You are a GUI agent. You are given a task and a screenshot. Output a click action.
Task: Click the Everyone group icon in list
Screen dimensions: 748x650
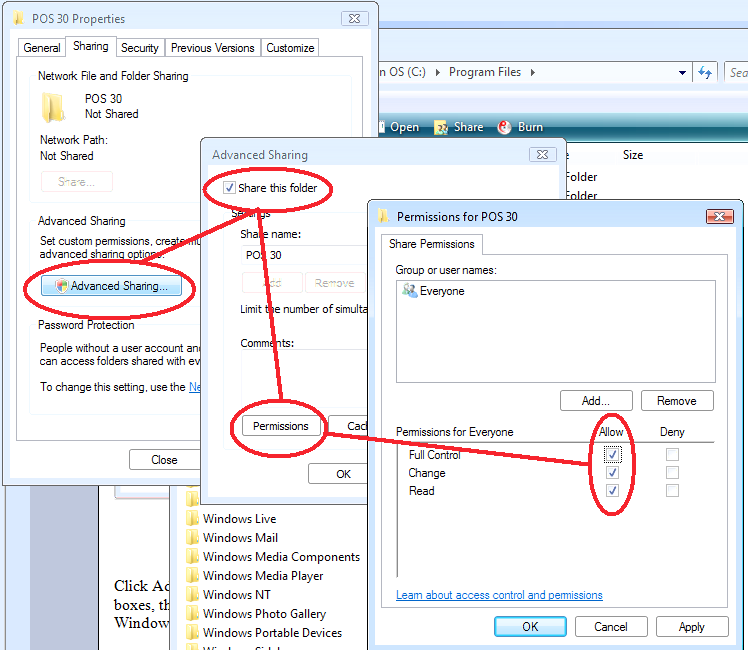tap(408, 291)
